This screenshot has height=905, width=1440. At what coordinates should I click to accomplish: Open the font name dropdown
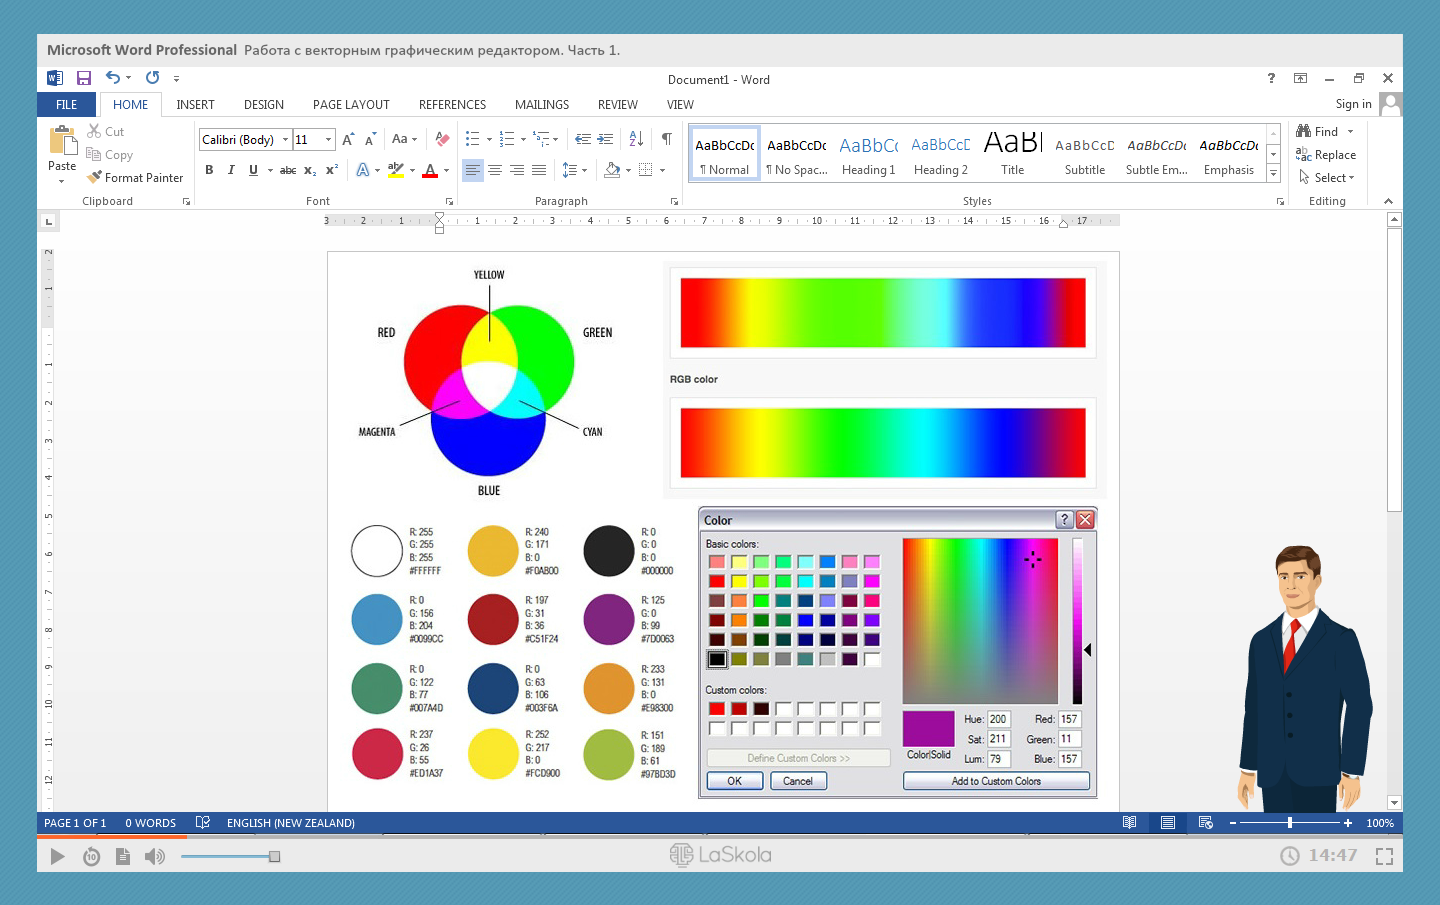pos(285,140)
